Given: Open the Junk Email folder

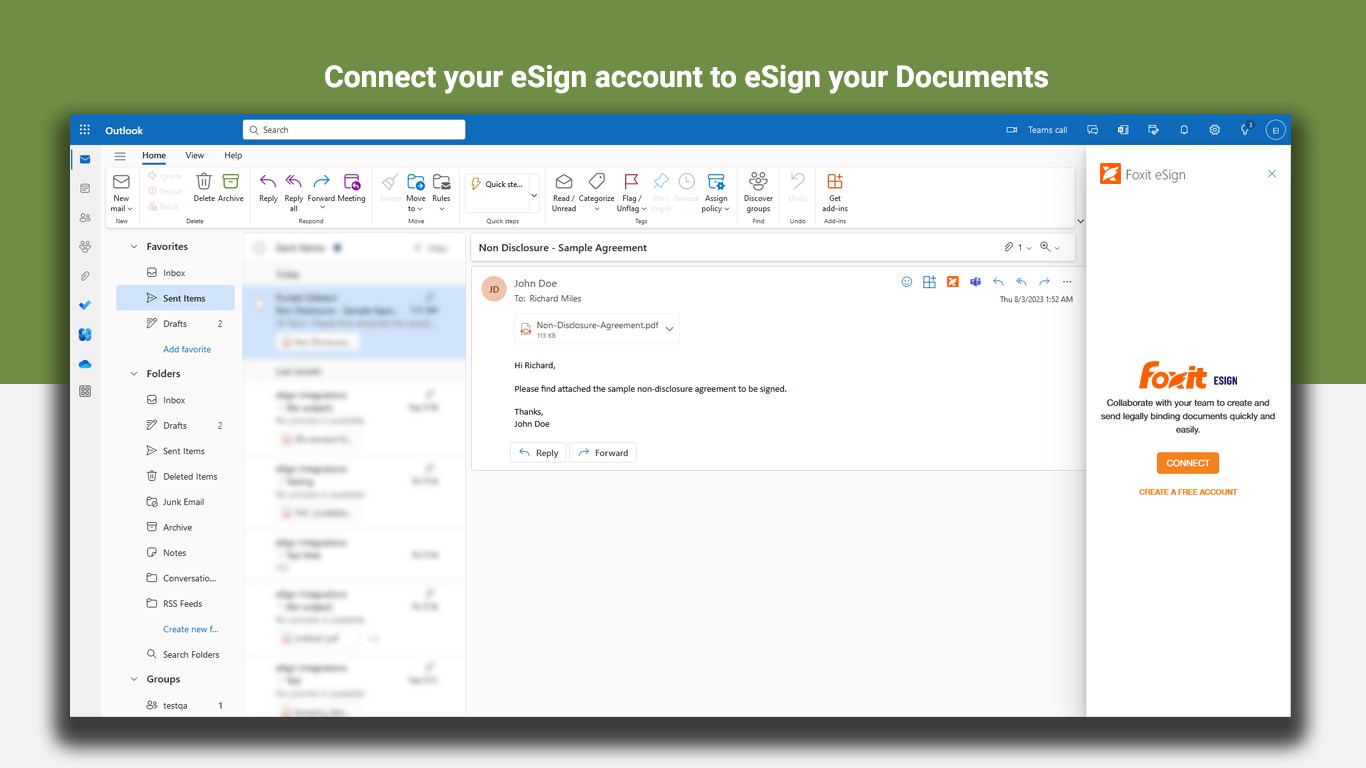Looking at the screenshot, I should 175,502.
